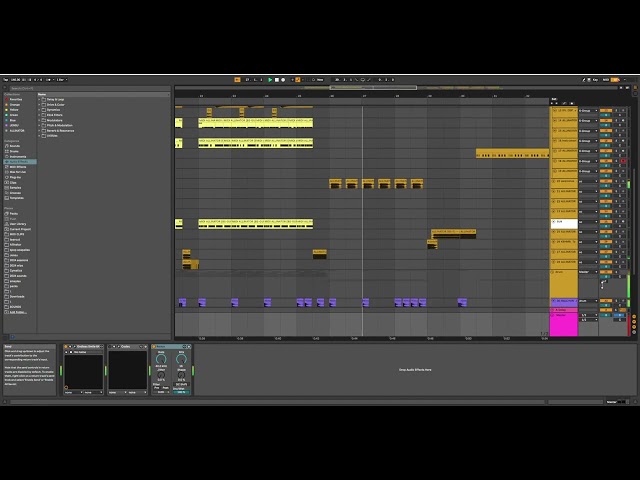Click the browser search field
640x480 pixels.
click(x=90, y=88)
